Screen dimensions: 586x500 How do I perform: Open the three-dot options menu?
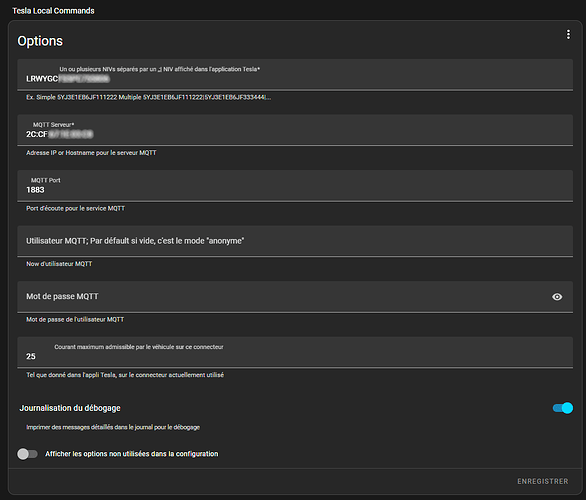(568, 34)
